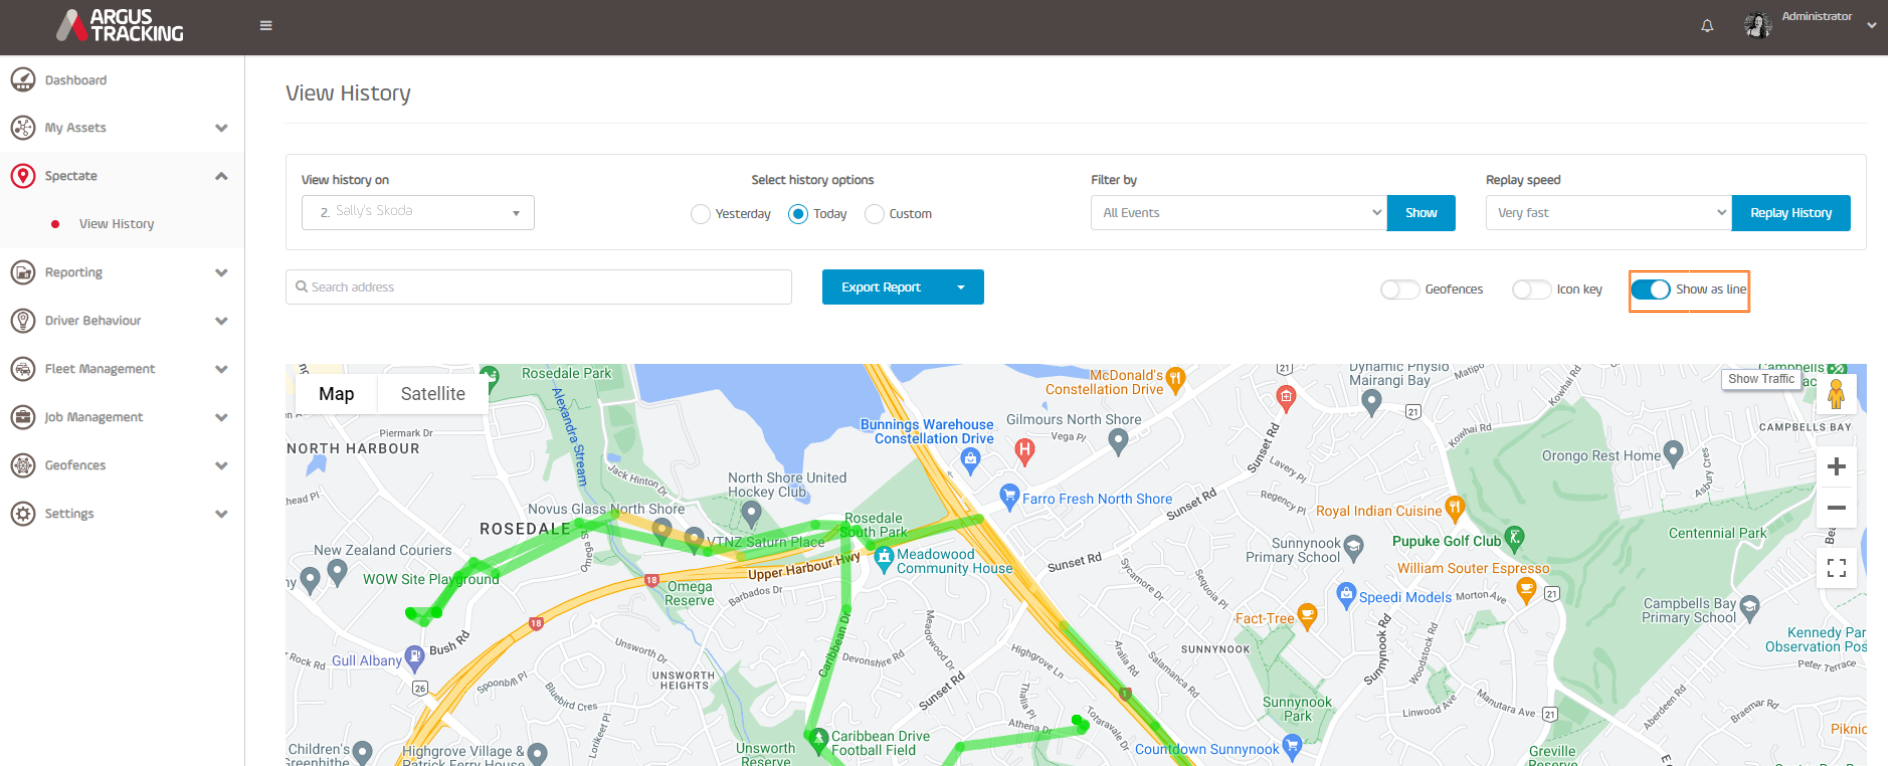The image size is (1888, 766).
Task: Click the Street View pegman icon
Action: tap(1836, 394)
